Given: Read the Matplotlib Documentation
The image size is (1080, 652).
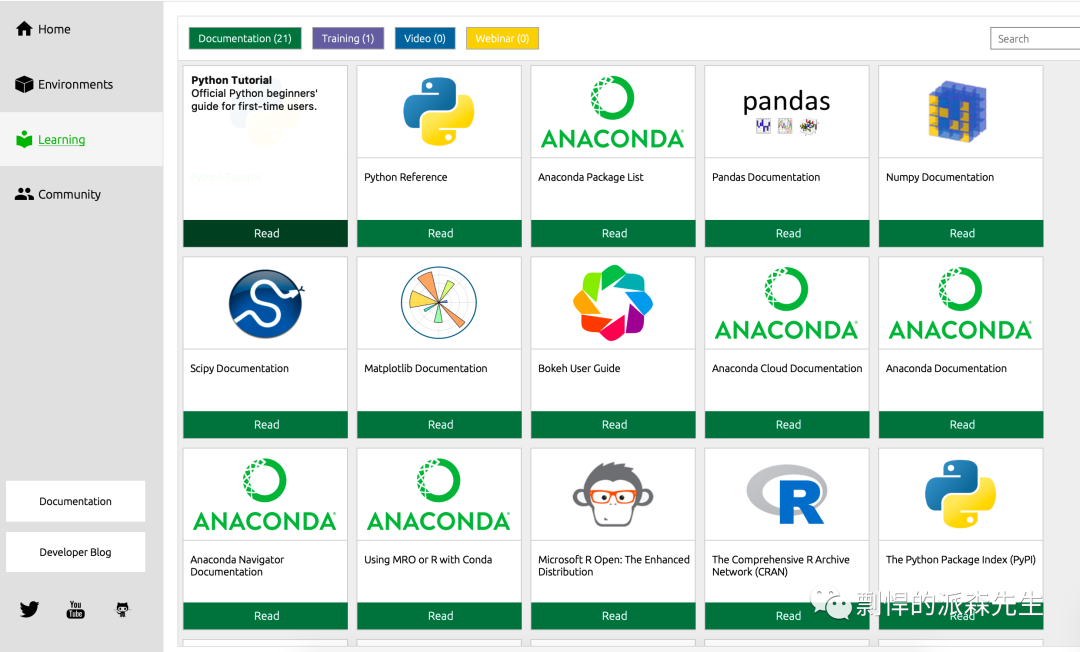Looking at the screenshot, I should 439,425.
